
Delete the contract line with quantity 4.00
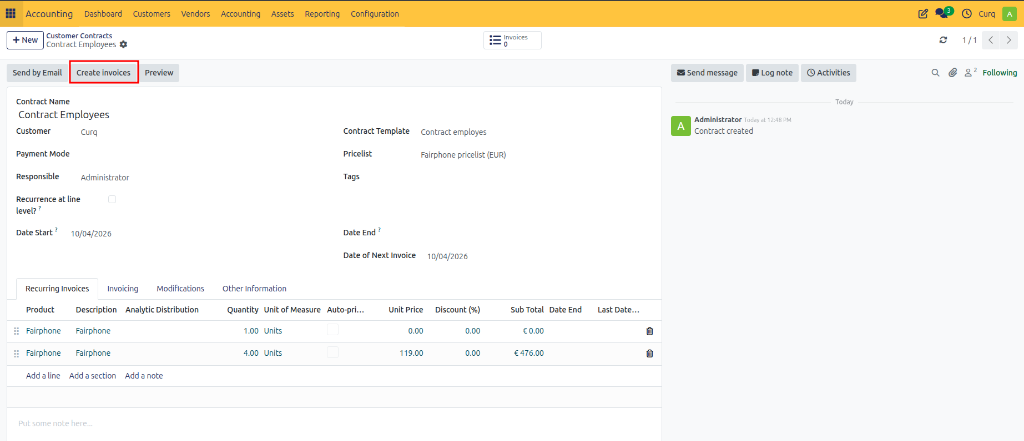(649, 353)
